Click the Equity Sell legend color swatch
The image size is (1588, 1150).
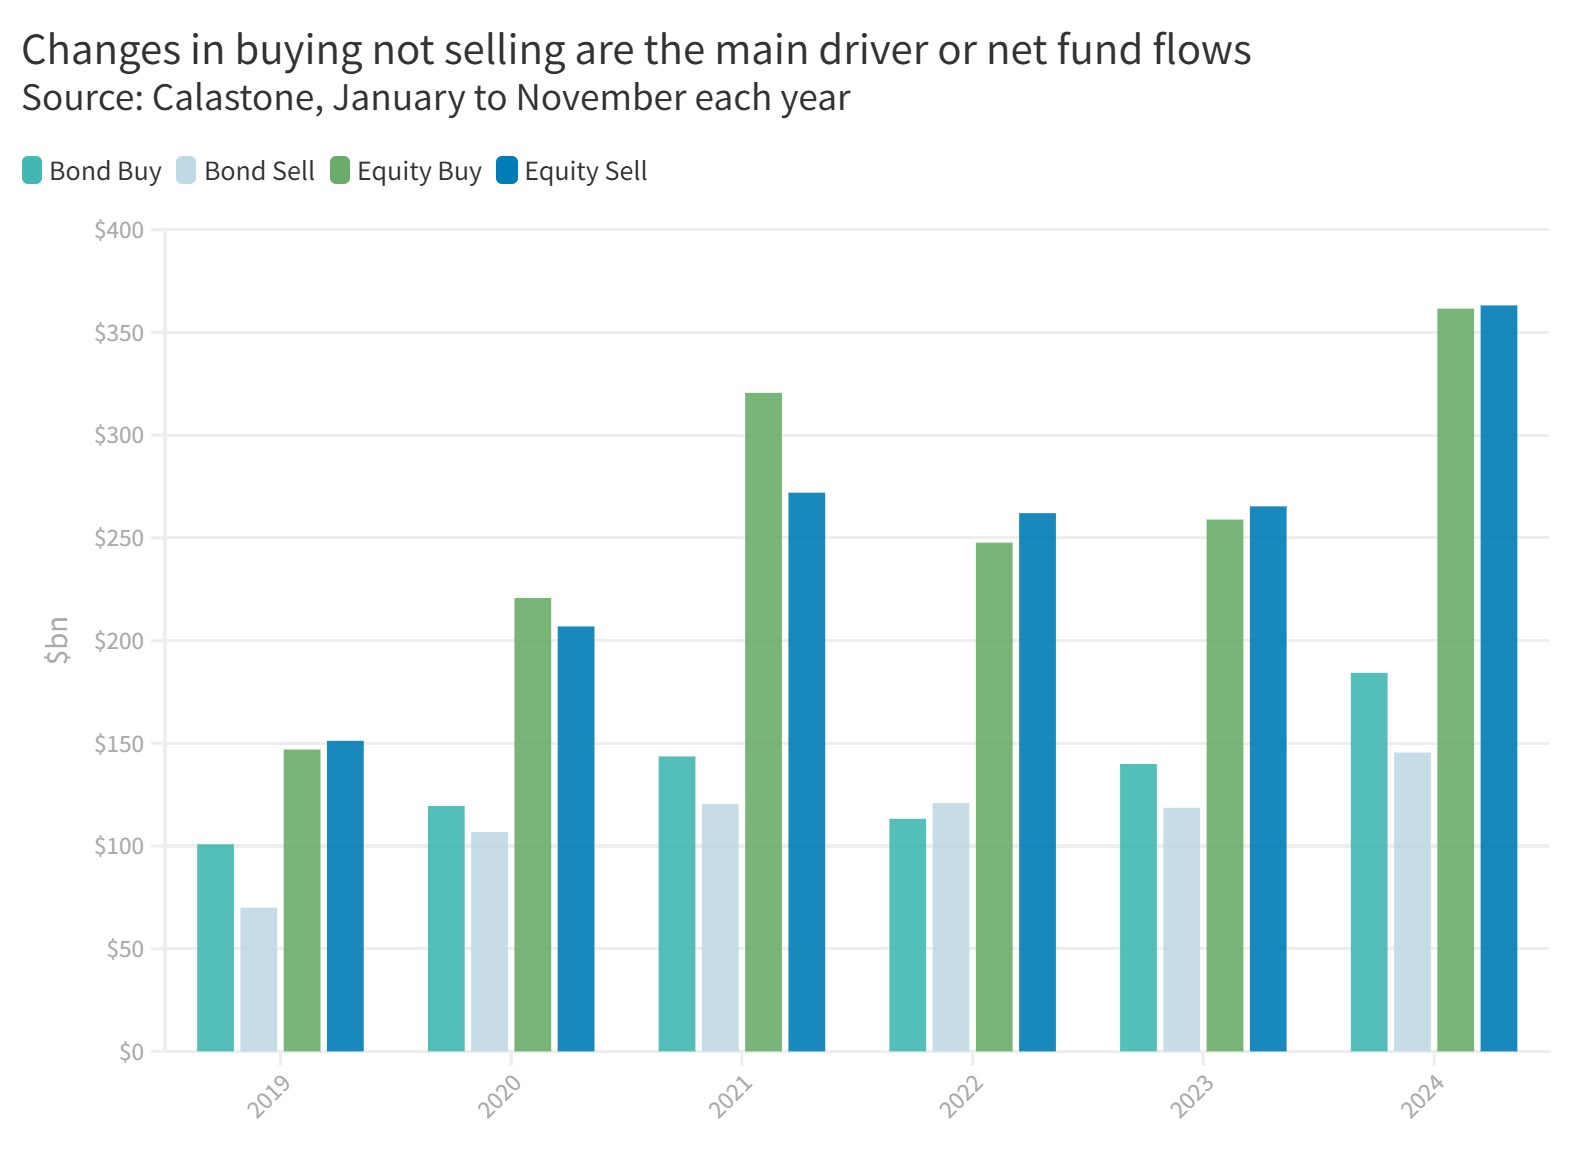point(507,171)
